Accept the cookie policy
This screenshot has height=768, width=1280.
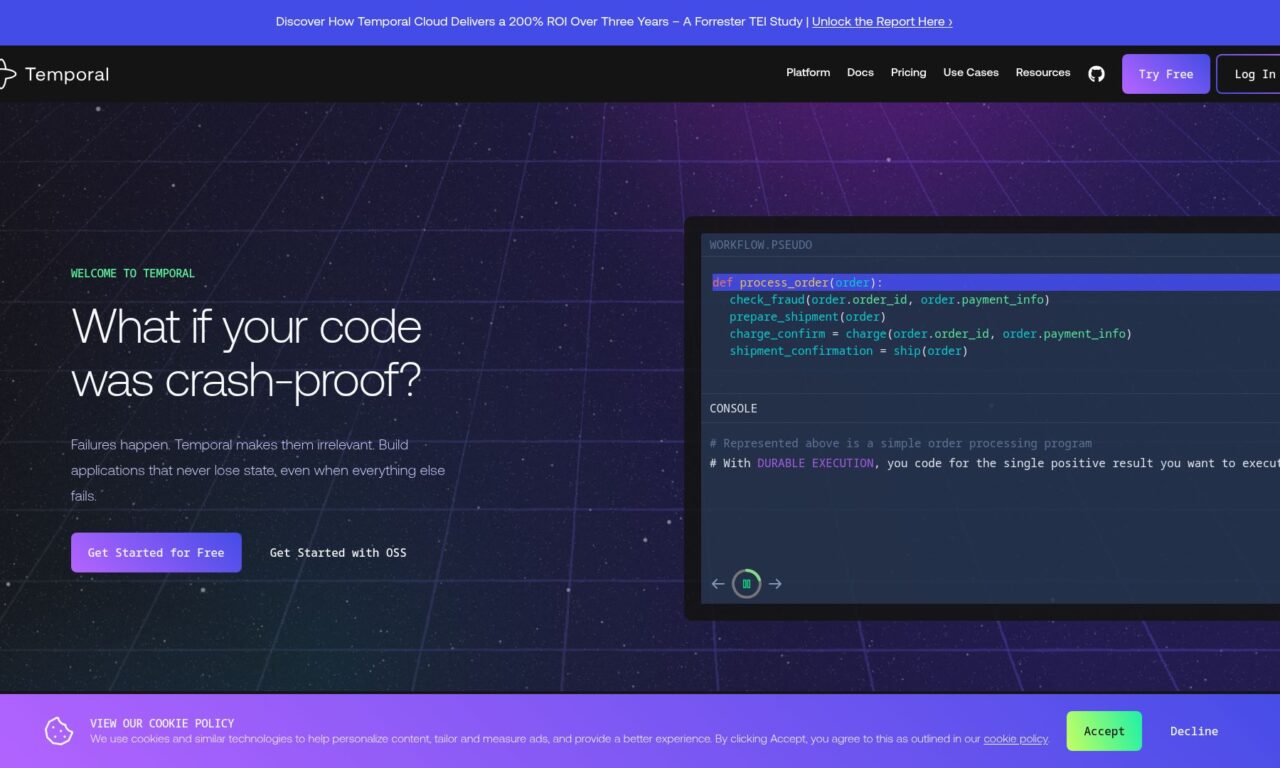click(1104, 731)
